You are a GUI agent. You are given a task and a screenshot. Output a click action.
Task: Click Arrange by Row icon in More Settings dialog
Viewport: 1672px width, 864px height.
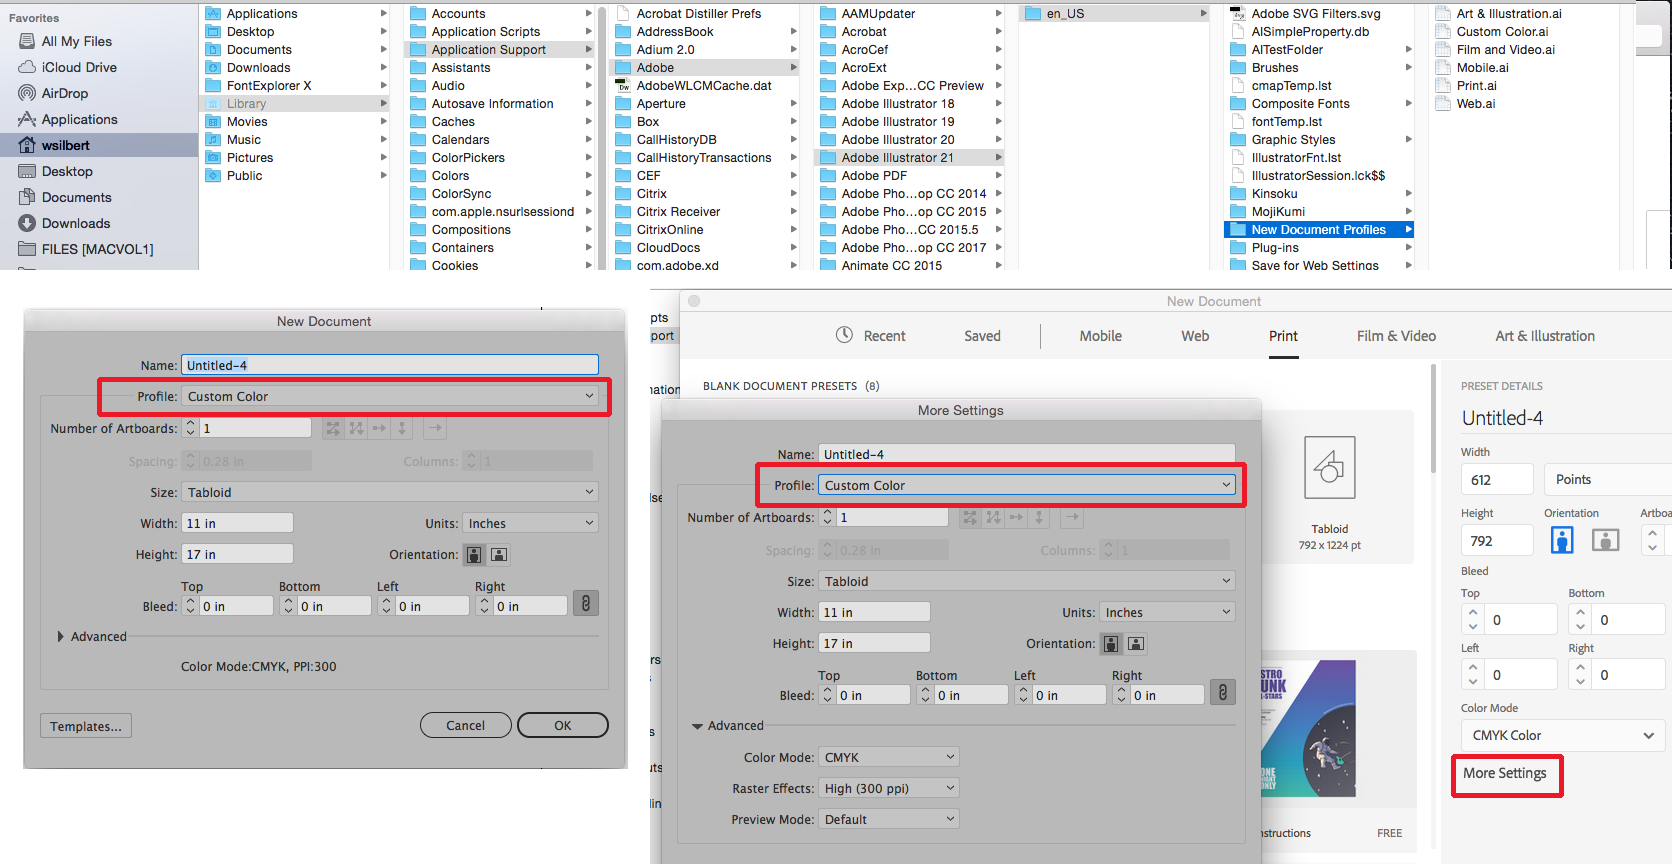(x=1016, y=517)
